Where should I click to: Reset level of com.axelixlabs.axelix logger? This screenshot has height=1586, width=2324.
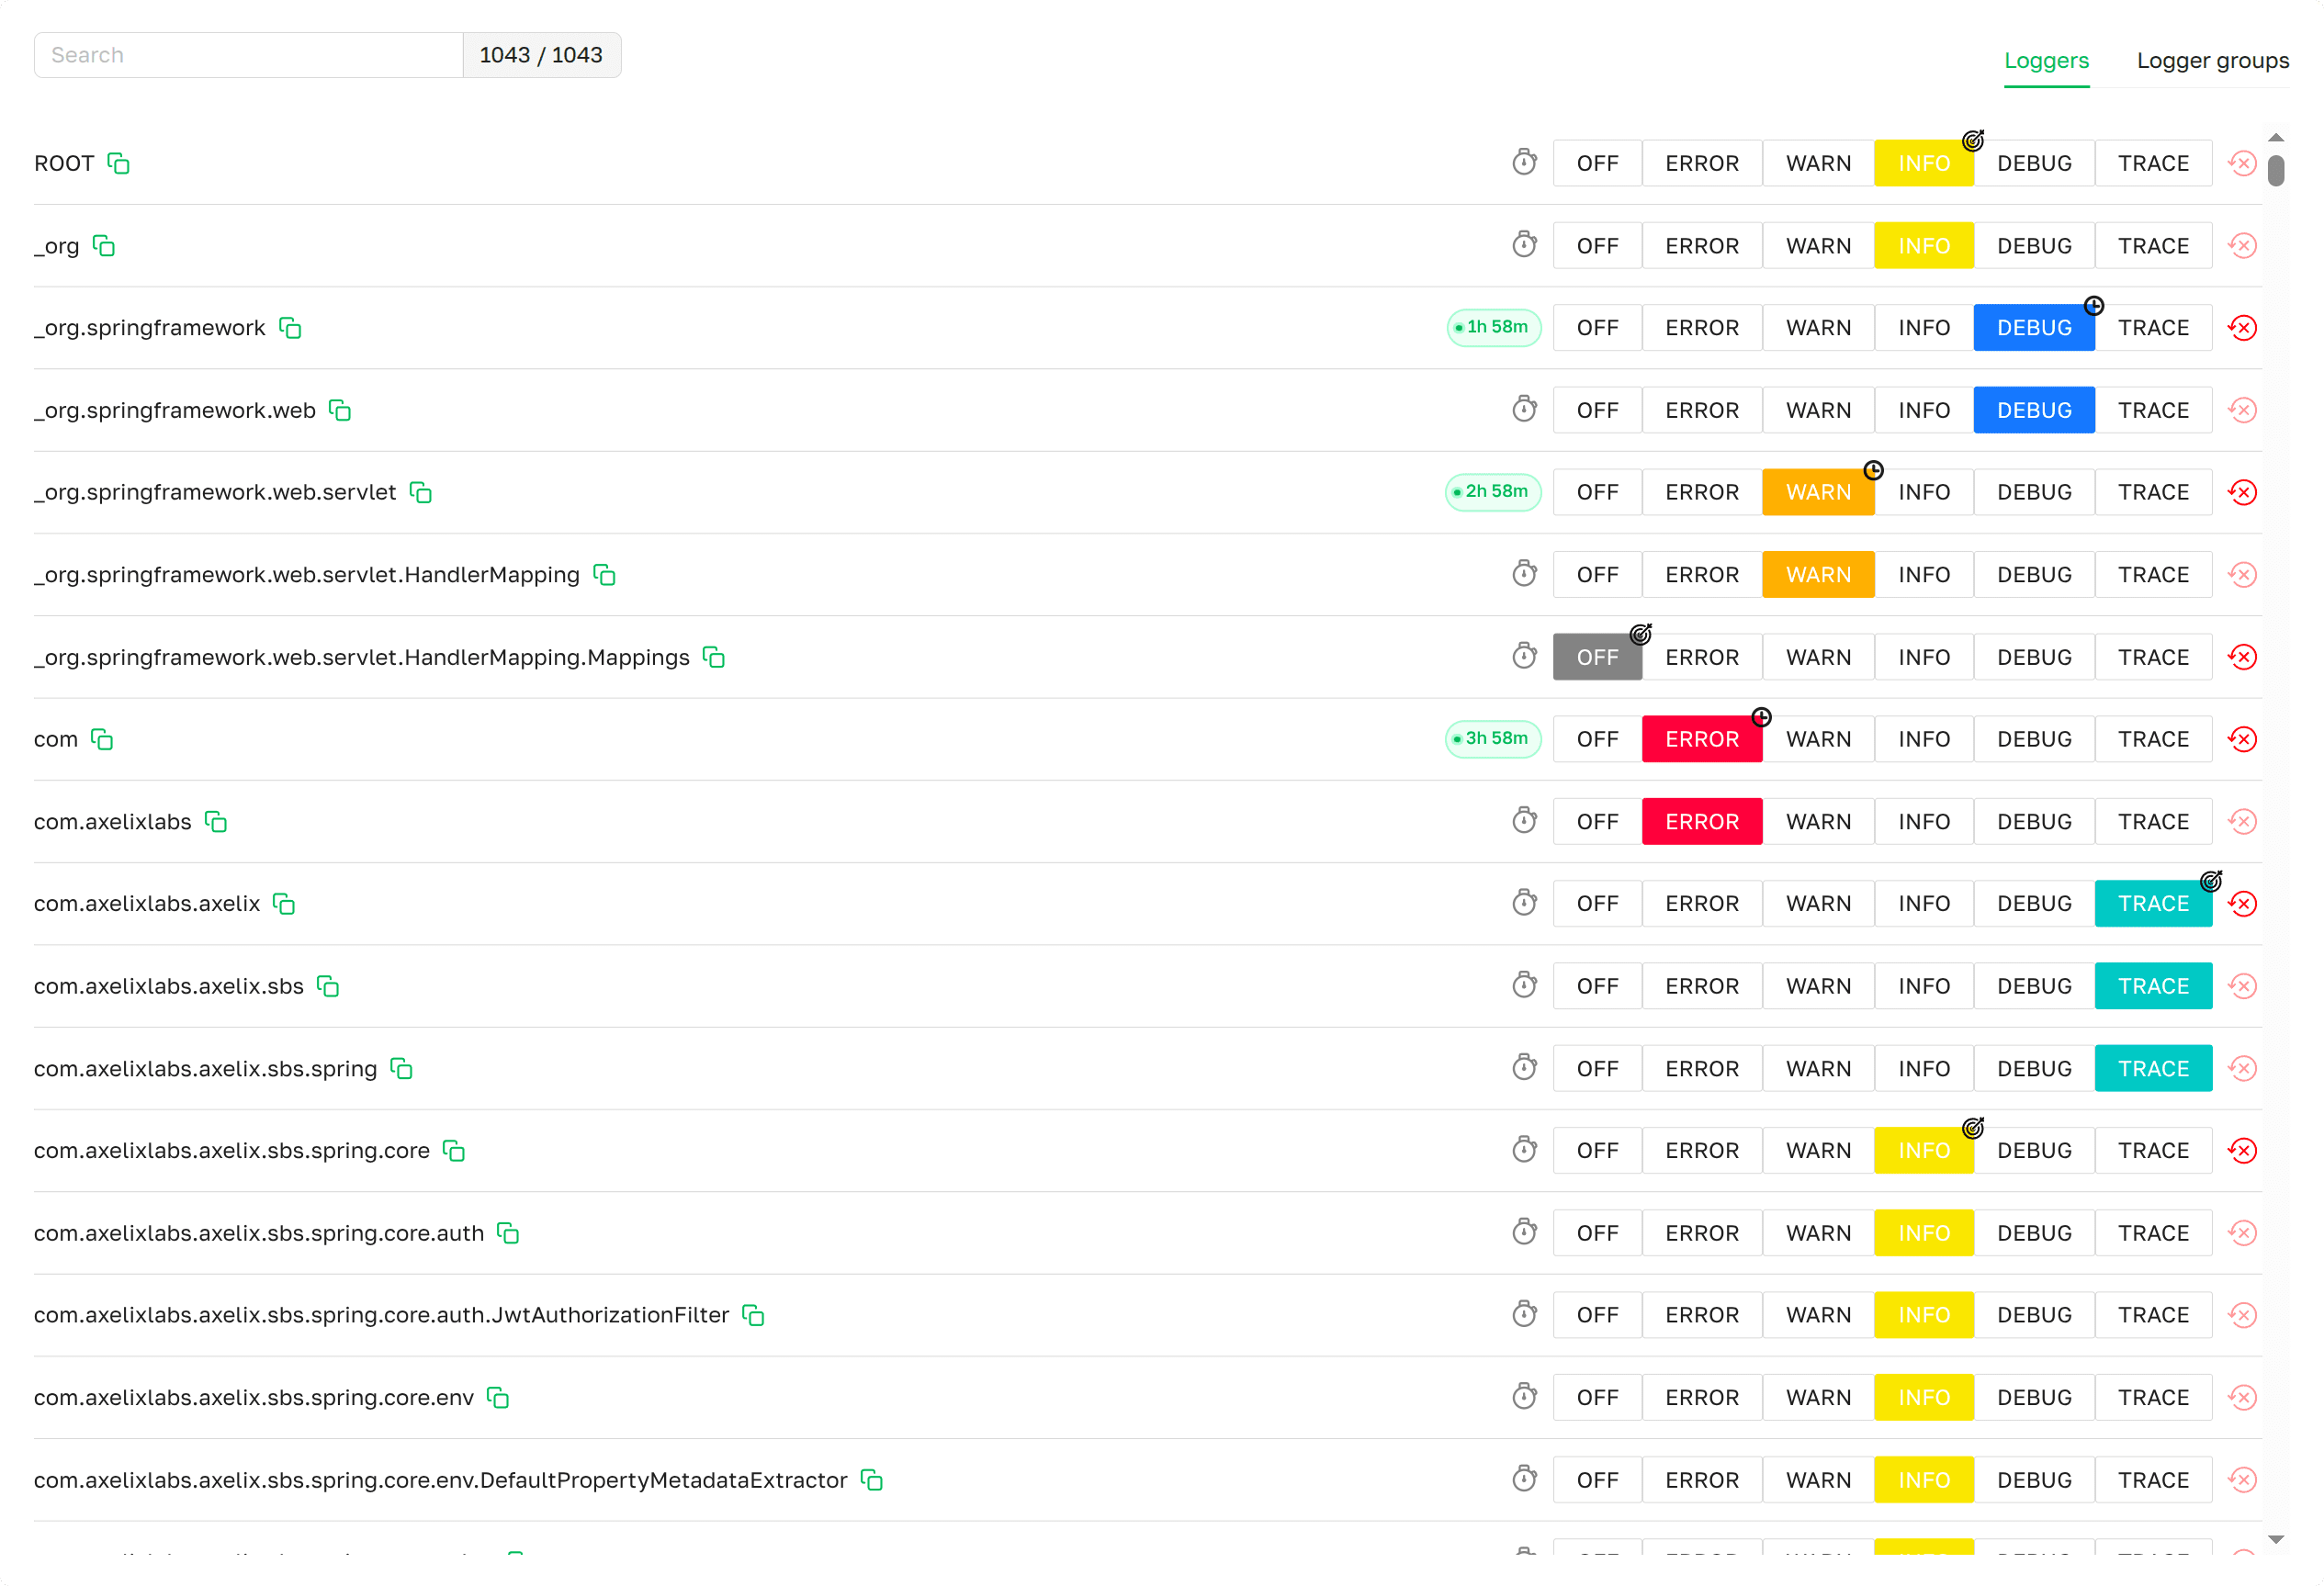[x=2243, y=904]
